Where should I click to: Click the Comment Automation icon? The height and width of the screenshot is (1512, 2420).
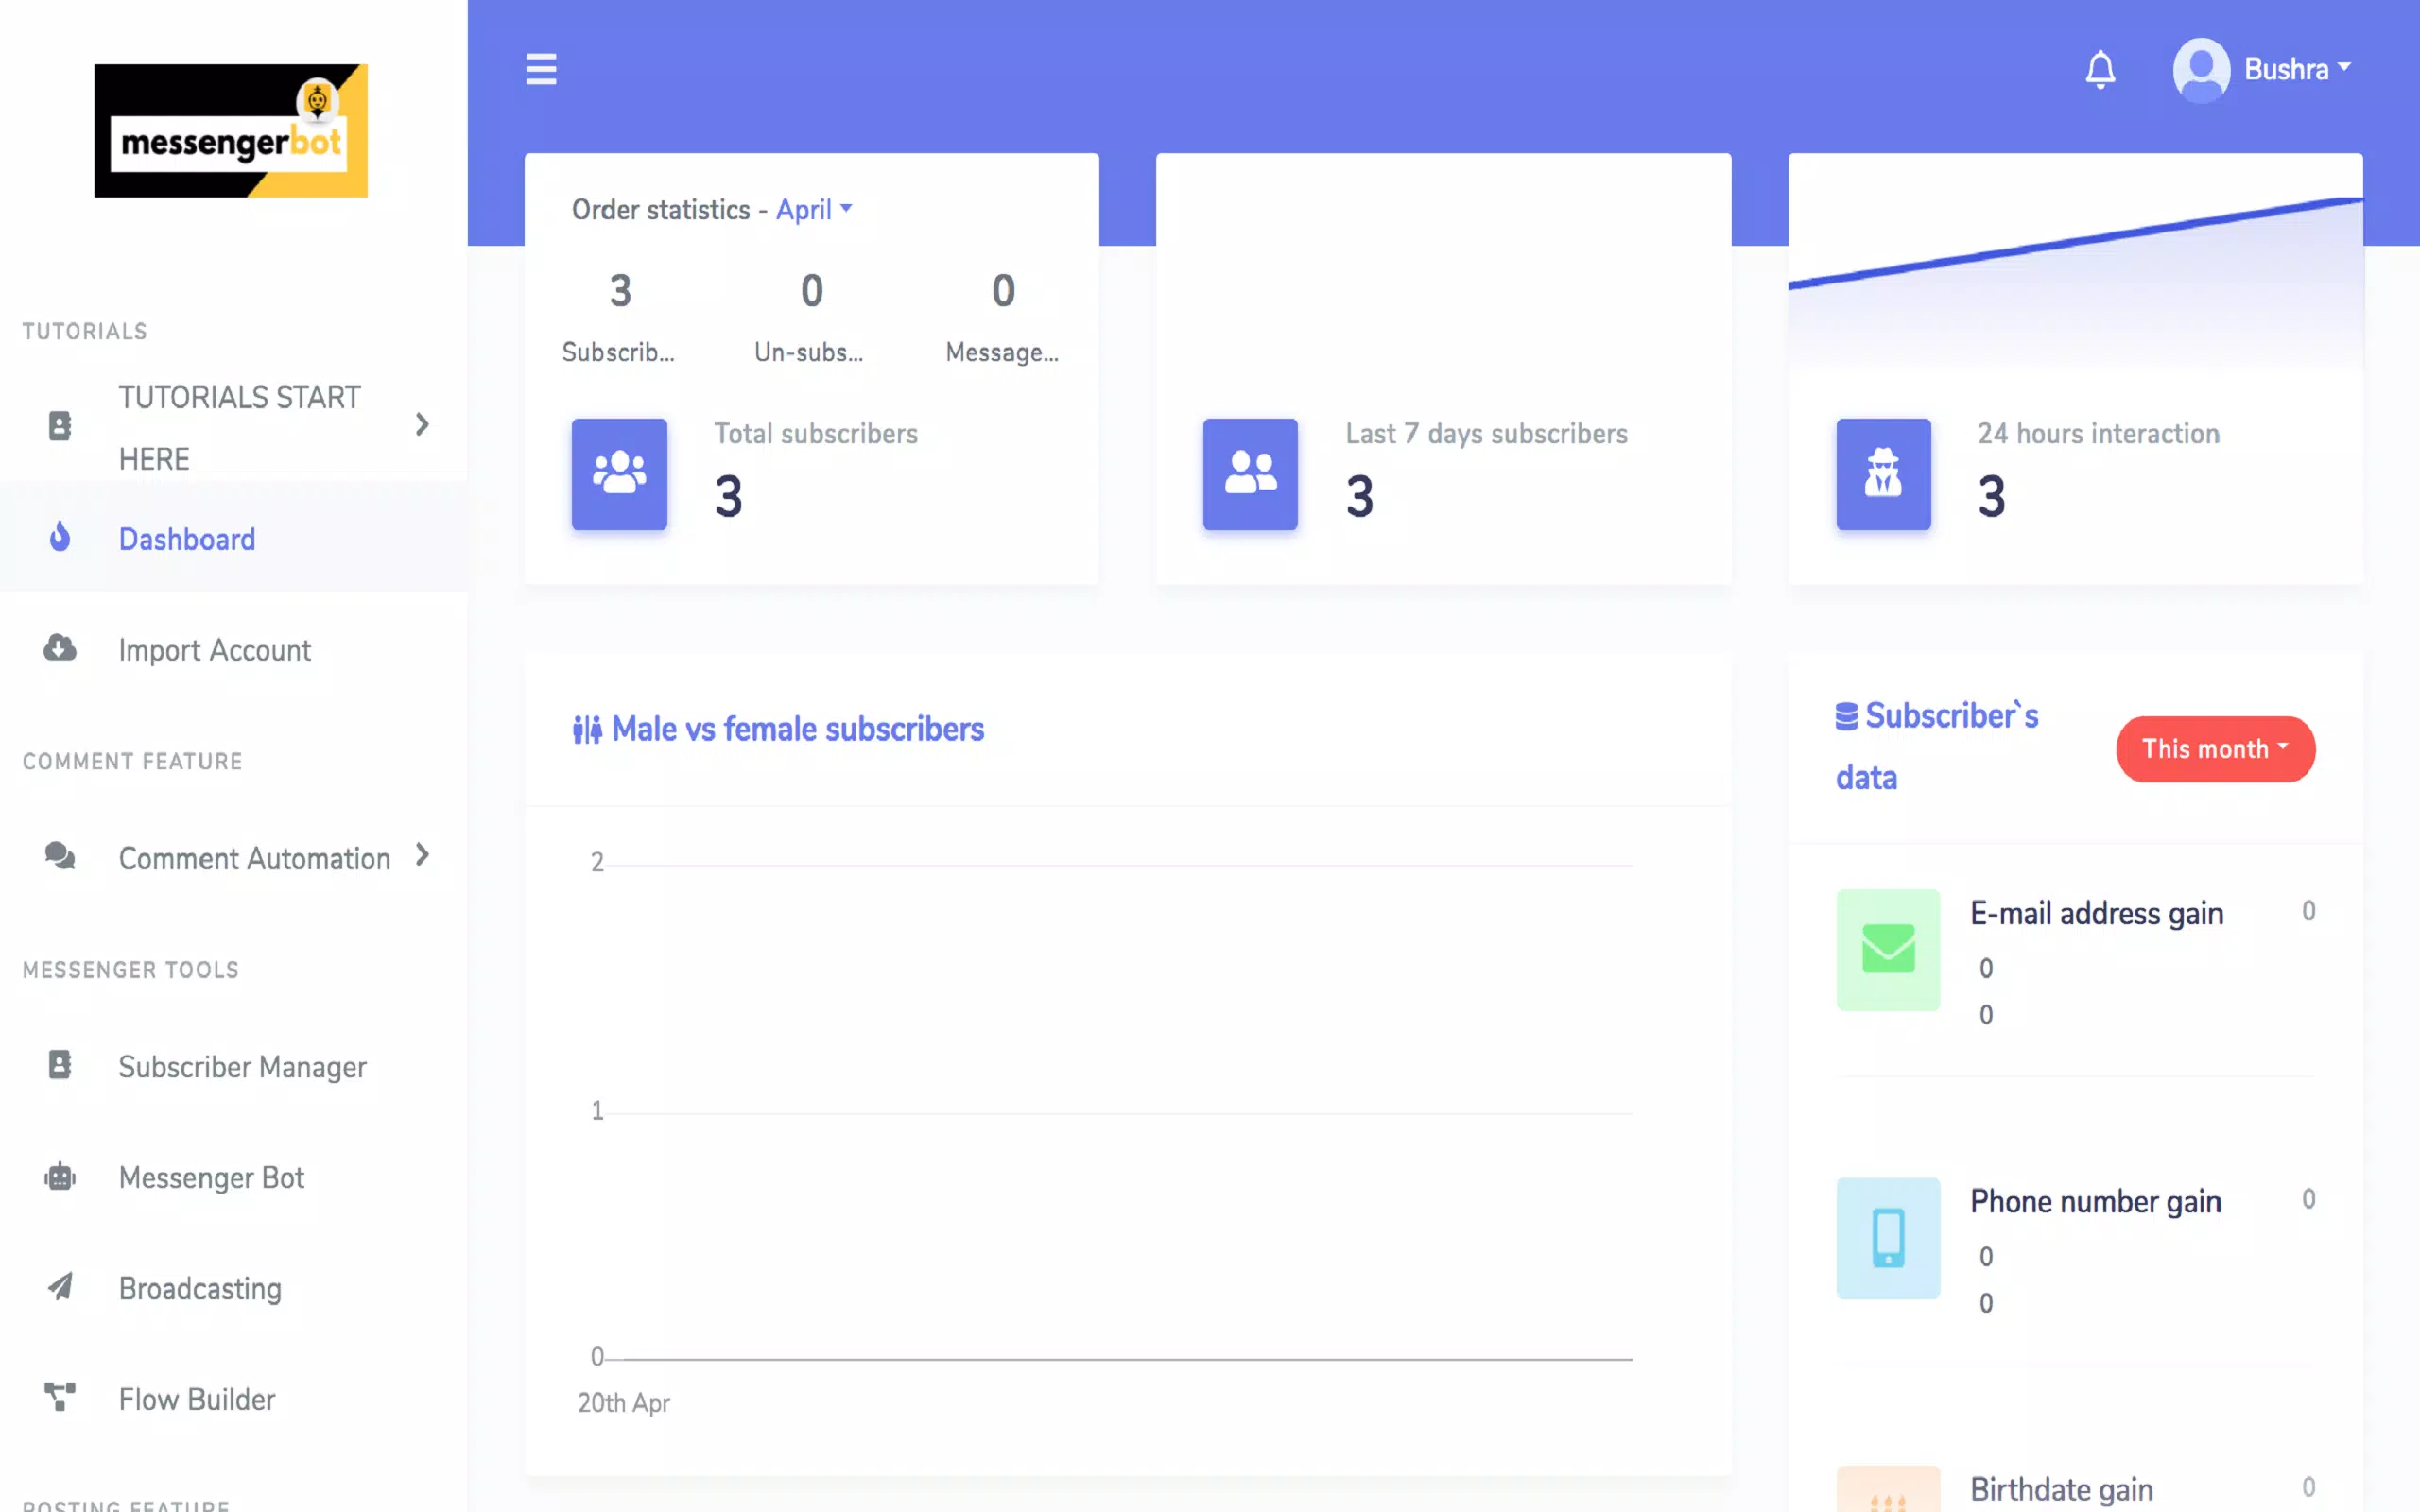pyautogui.click(x=61, y=853)
